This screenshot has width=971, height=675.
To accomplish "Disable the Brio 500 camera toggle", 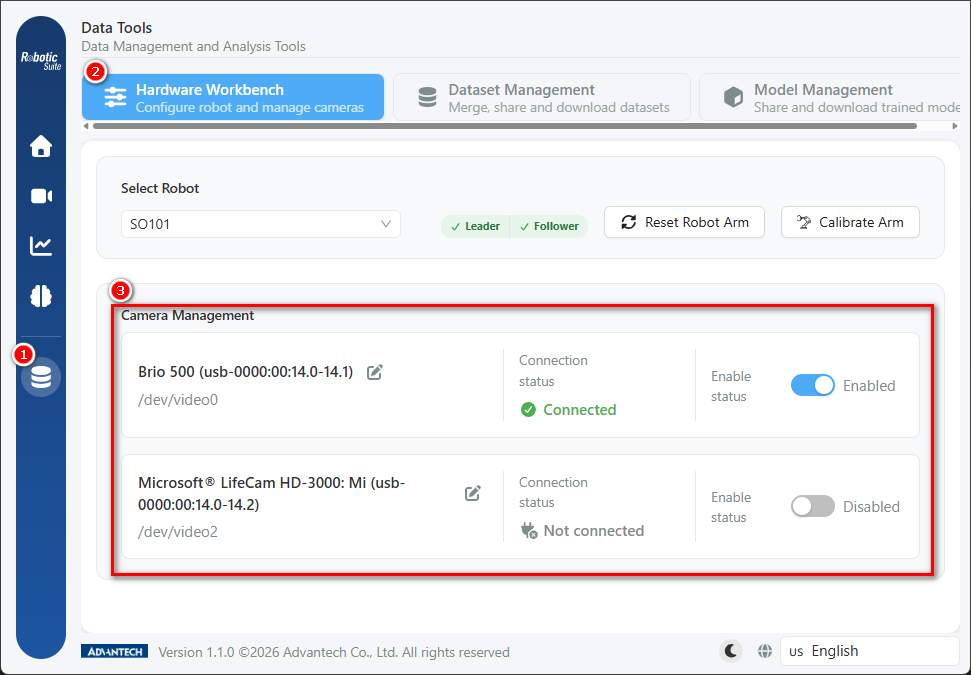I will pyautogui.click(x=812, y=385).
